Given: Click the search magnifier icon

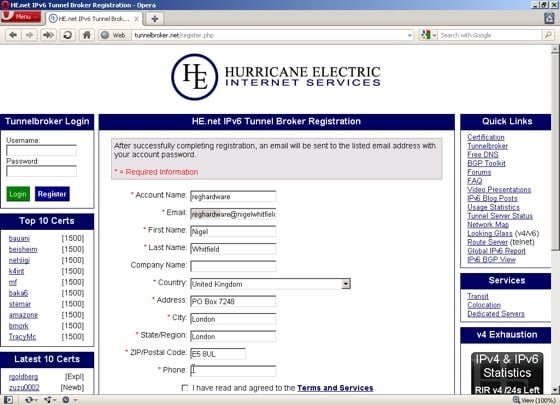Looking at the screenshot, I should click(x=548, y=35).
